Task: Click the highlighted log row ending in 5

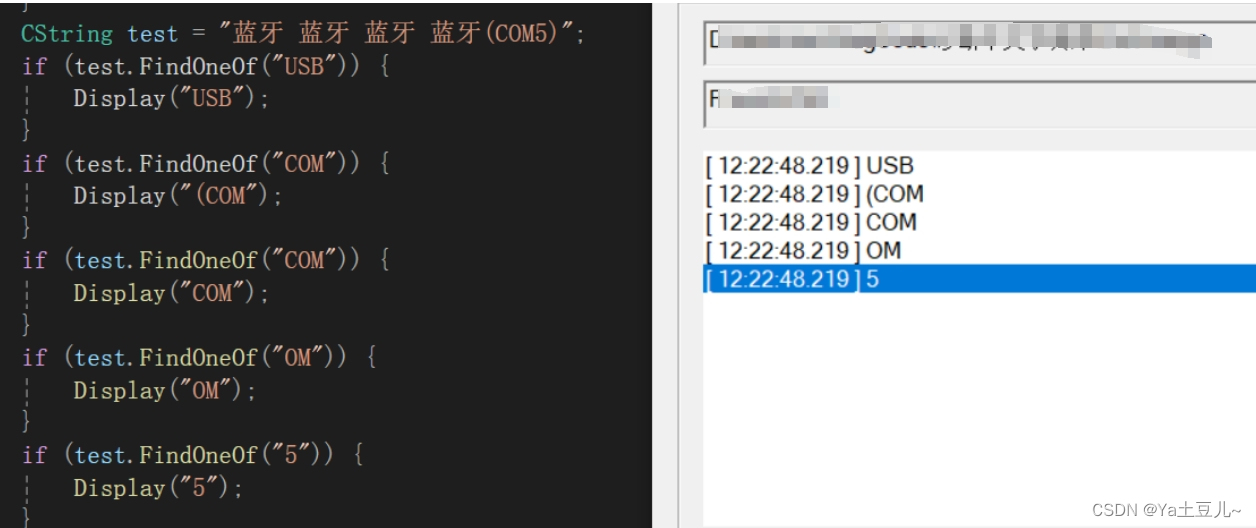Action: point(979,279)
